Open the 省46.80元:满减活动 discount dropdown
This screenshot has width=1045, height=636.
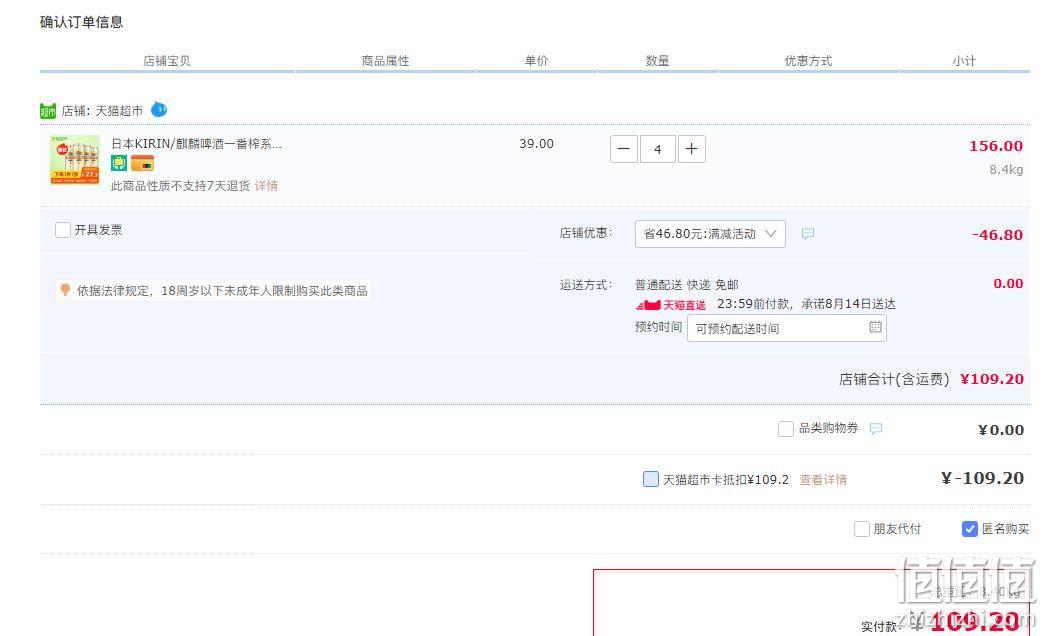(710, 233)
